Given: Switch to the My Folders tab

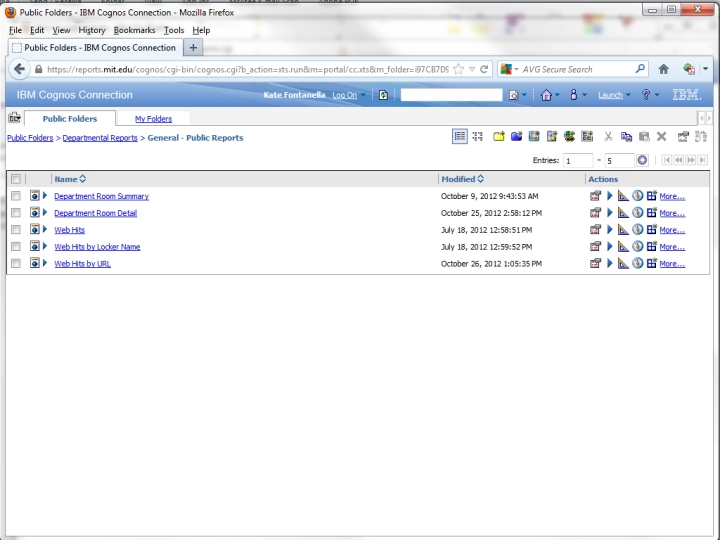Looking at the screenshot, I should (153, 119).
